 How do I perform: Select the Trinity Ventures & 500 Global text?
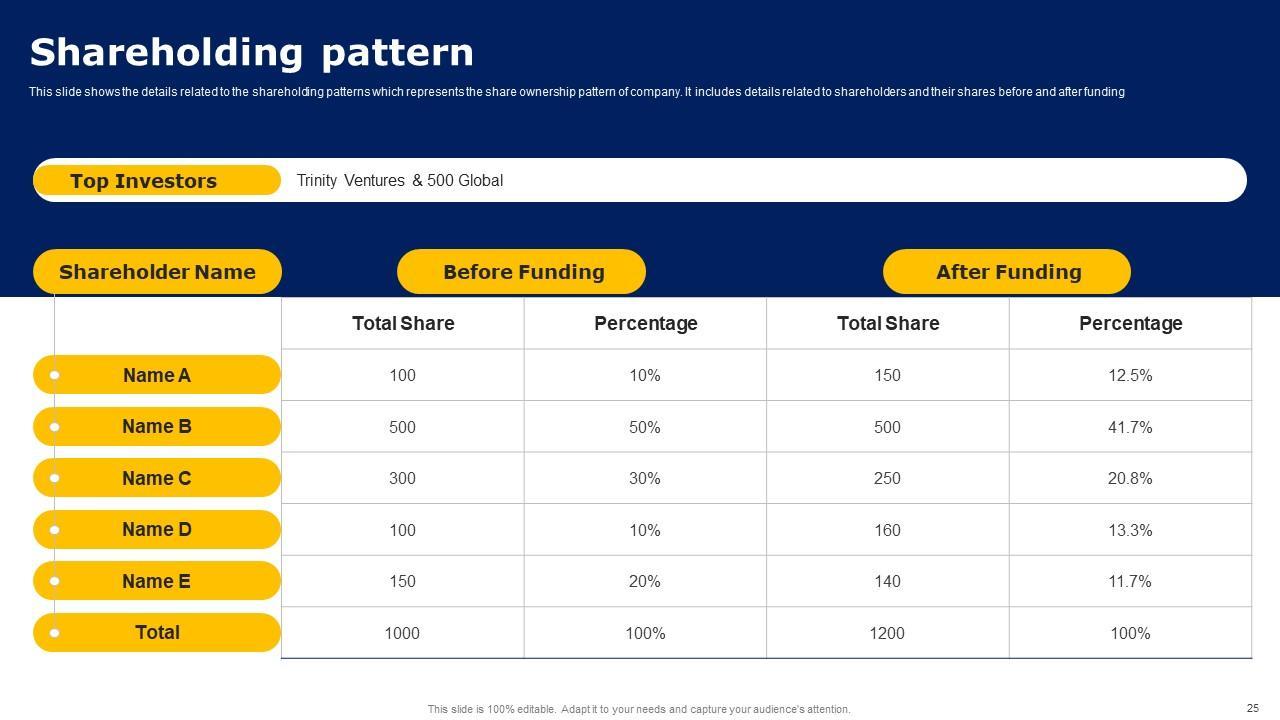tap(400, 181)
